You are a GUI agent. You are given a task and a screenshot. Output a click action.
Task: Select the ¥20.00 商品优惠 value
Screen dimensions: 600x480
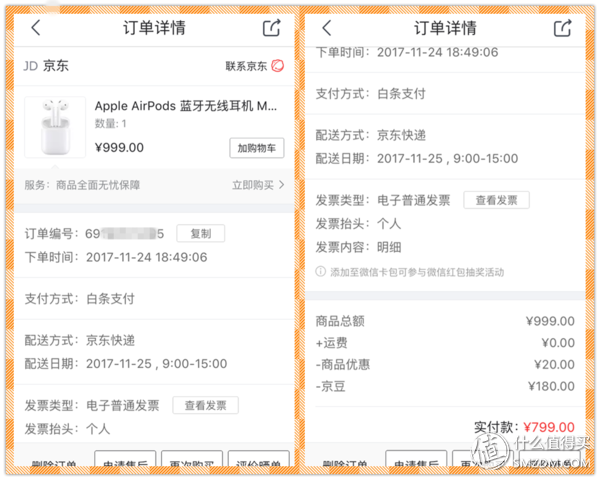[554, 364]
